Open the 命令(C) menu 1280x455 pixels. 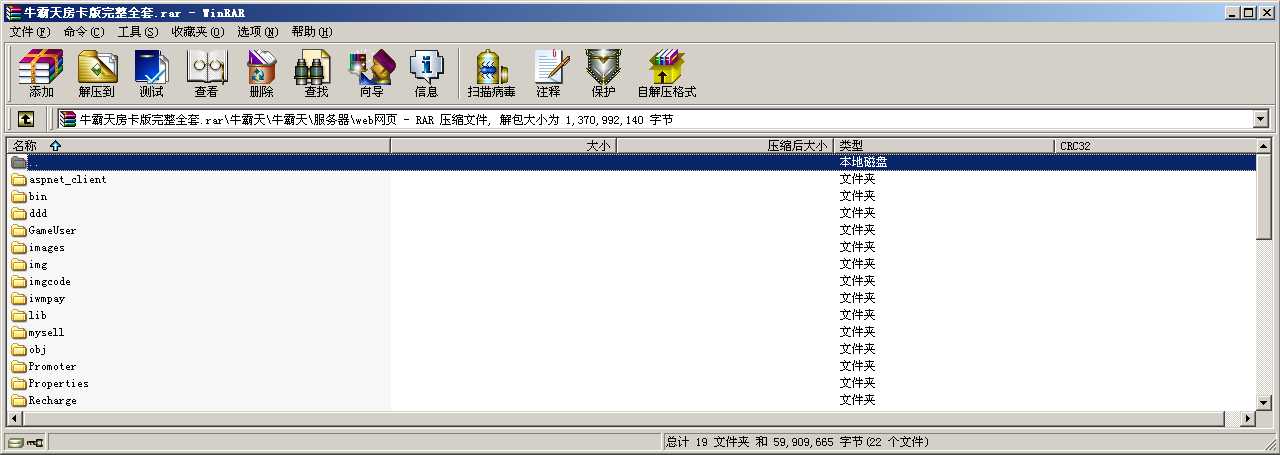click(84, 32)
